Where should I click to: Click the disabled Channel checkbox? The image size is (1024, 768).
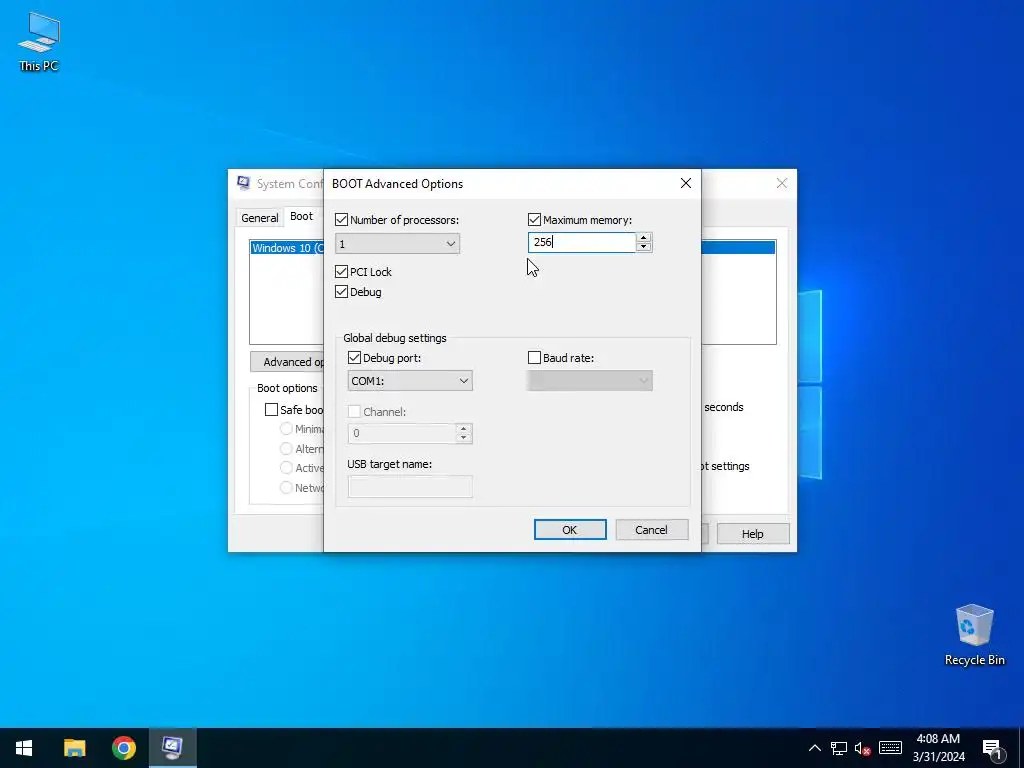pos(354,411)
